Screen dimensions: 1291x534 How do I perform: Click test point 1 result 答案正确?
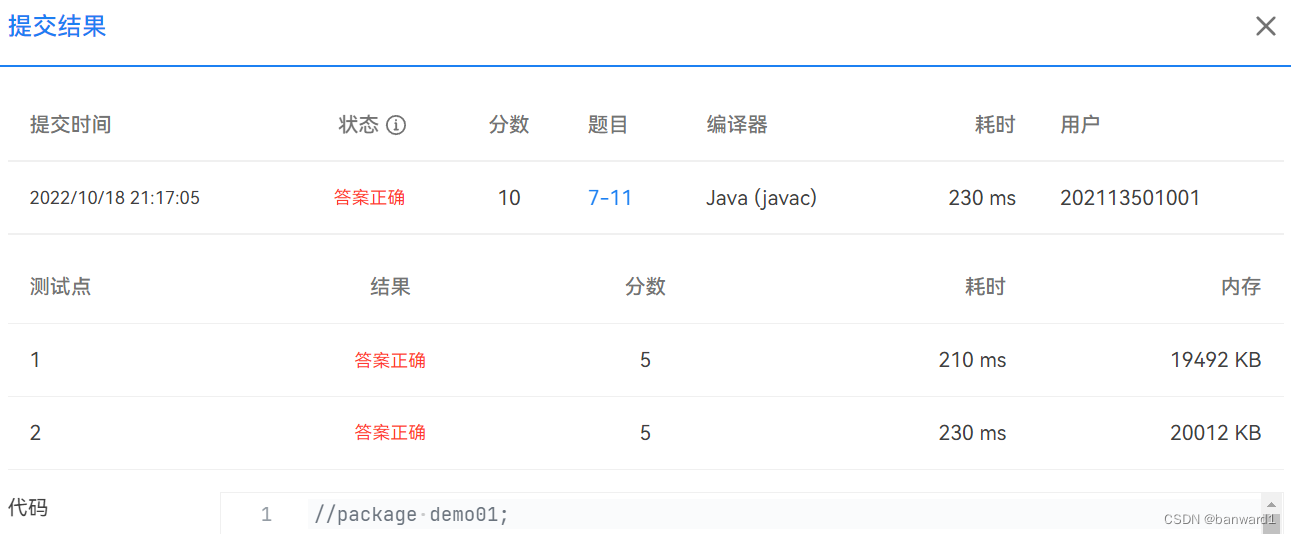(390, 360)
